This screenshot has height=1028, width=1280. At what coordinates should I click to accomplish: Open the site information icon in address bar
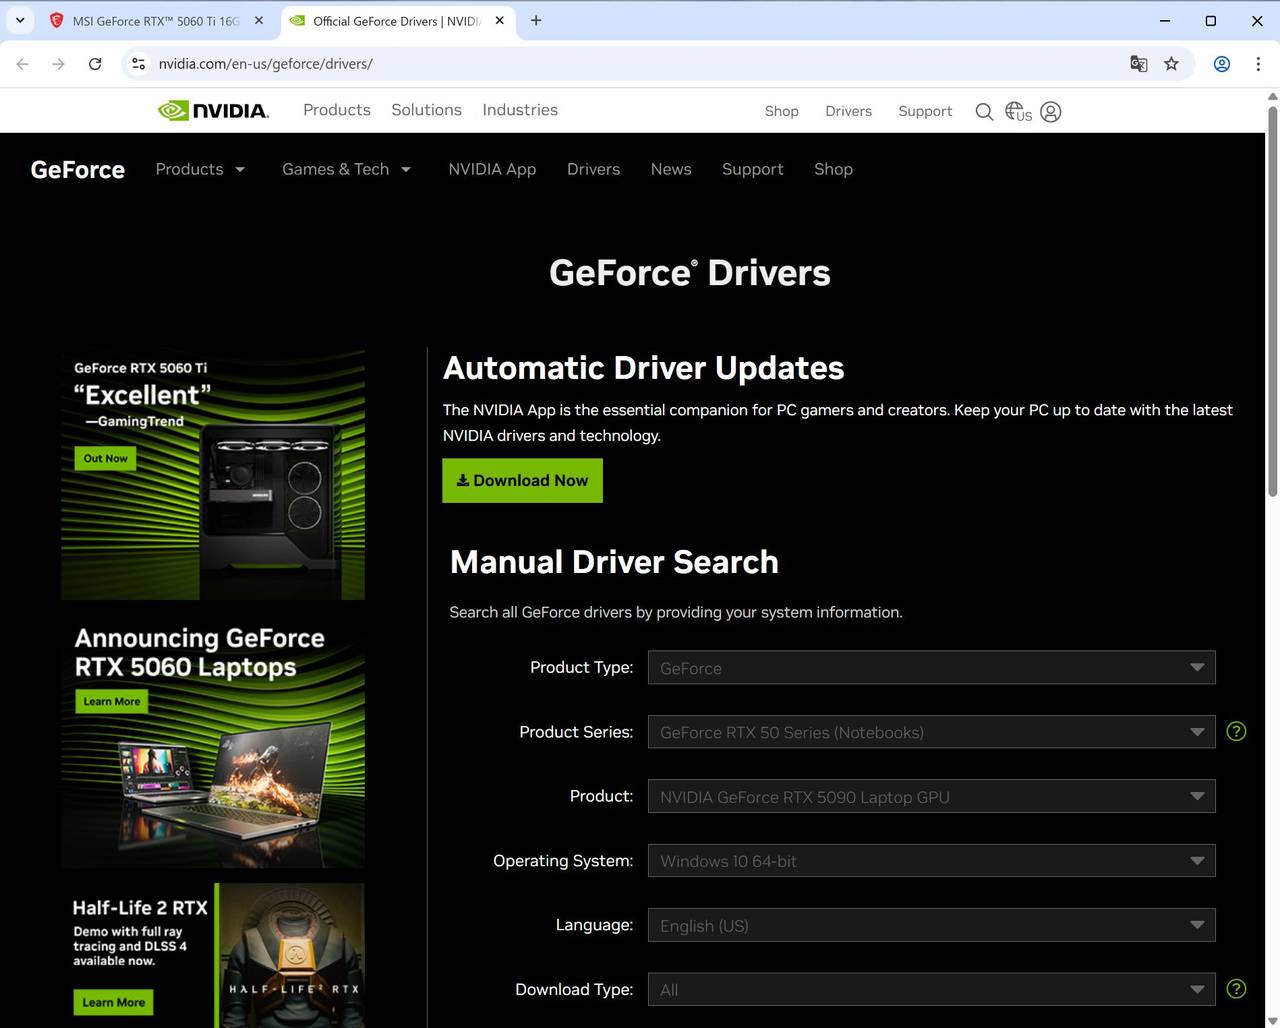(139, 64)
